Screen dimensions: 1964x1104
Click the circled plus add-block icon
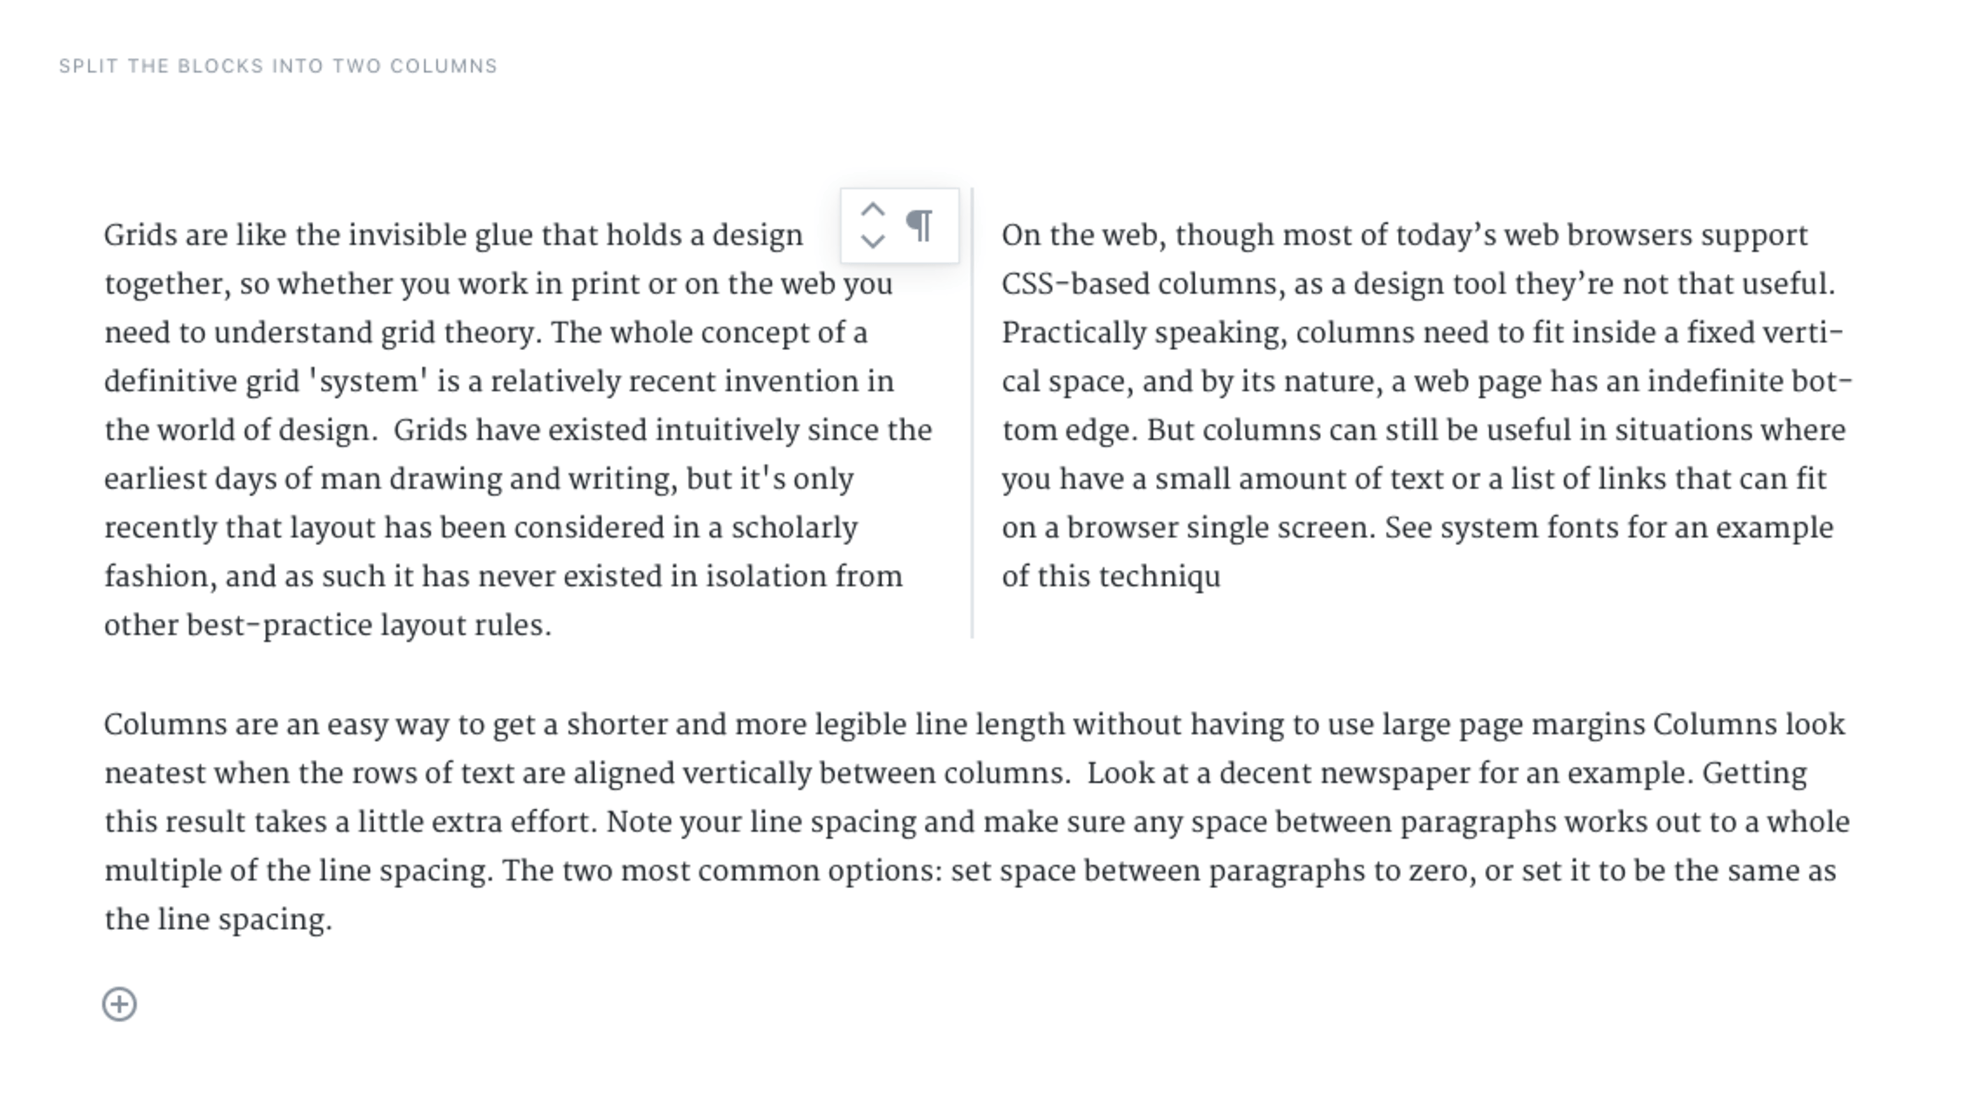[120, 1004]
